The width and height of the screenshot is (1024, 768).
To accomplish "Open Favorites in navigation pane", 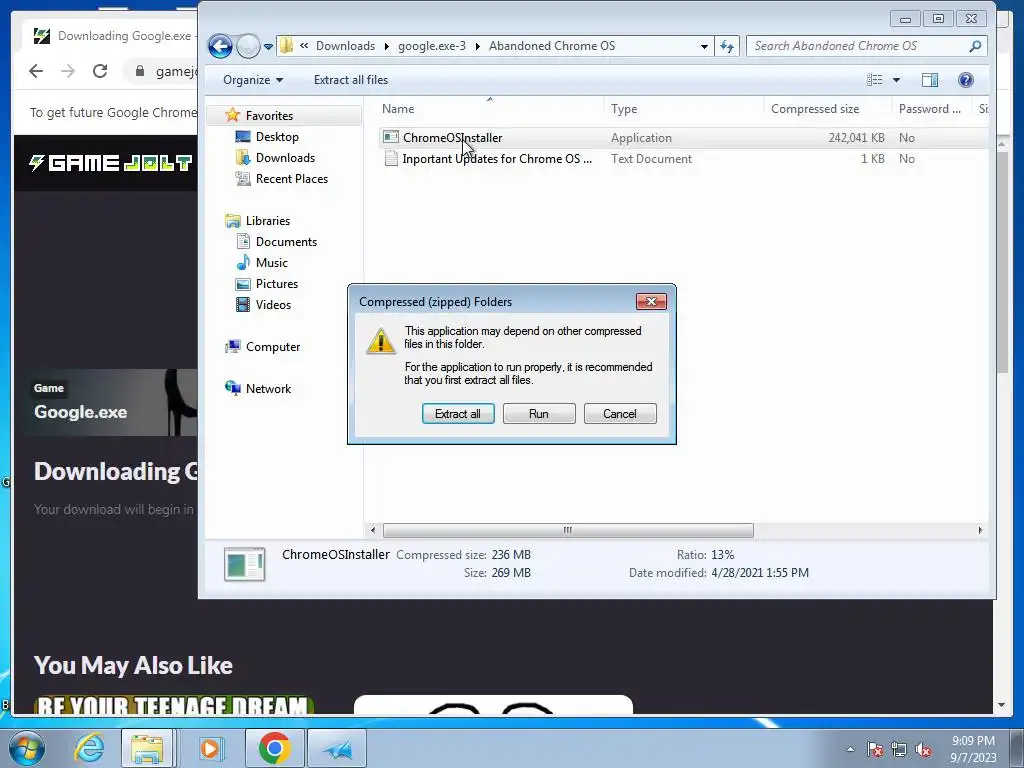I will pos(268,116).
